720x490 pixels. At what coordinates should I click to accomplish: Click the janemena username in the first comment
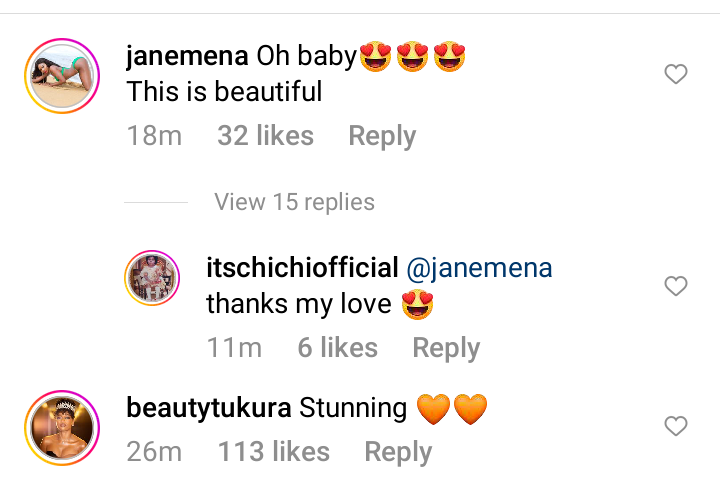[x=187, y=57]
